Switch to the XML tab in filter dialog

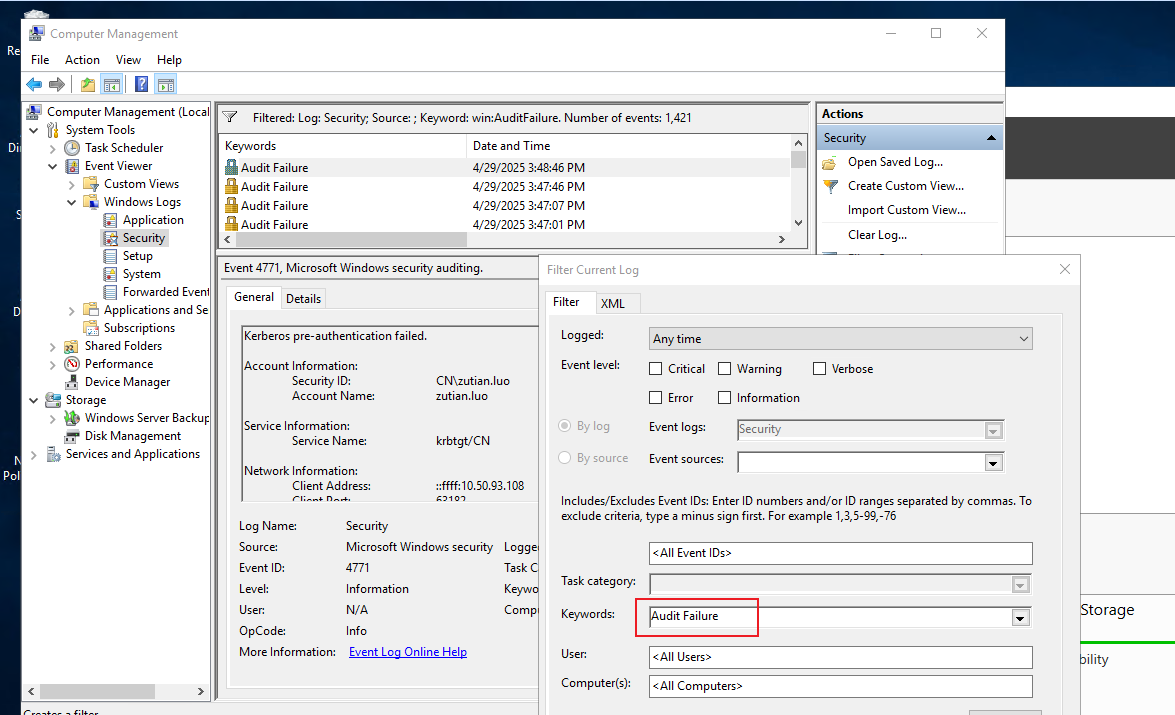coord(613,304)
